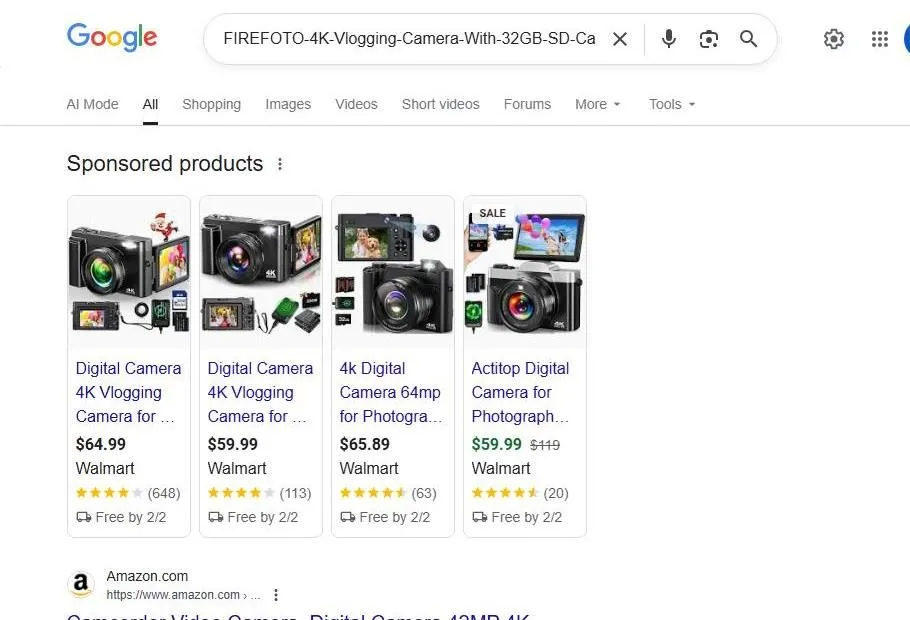Switch to the Images tab
This screenshot has height=620, width=910.
point(288,104)
